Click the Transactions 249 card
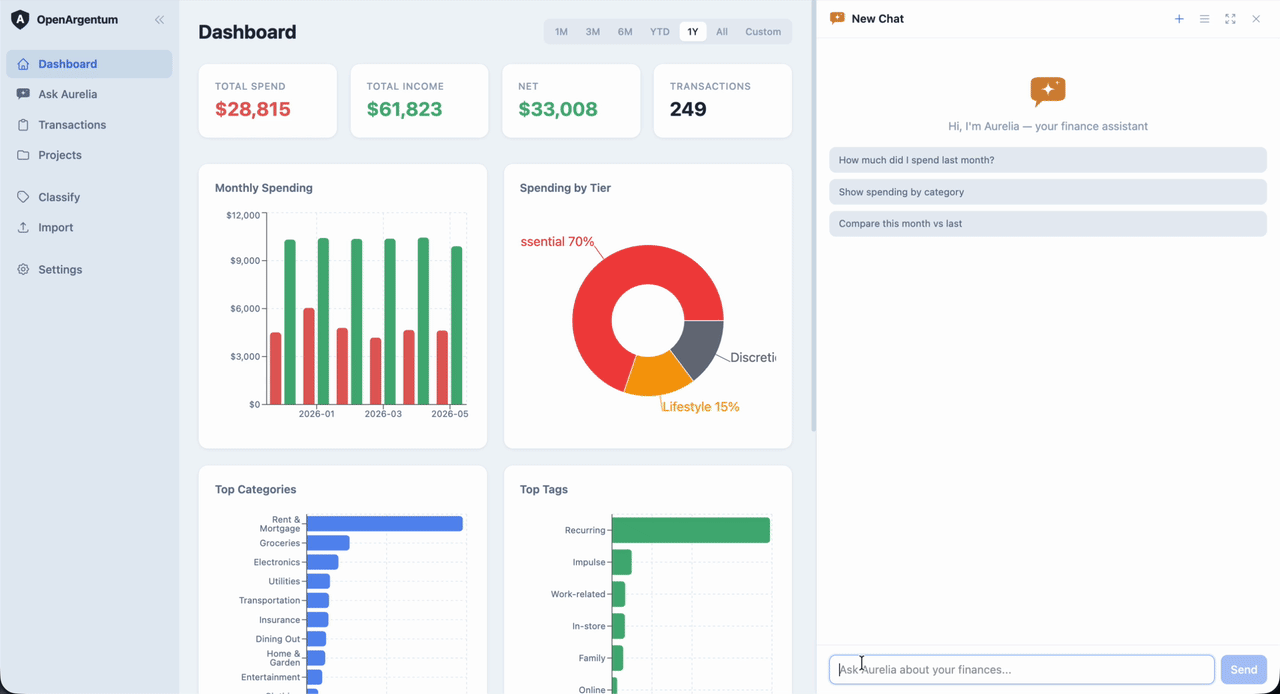The height and width of the screenshot is (694, 1280). point(723,101)
